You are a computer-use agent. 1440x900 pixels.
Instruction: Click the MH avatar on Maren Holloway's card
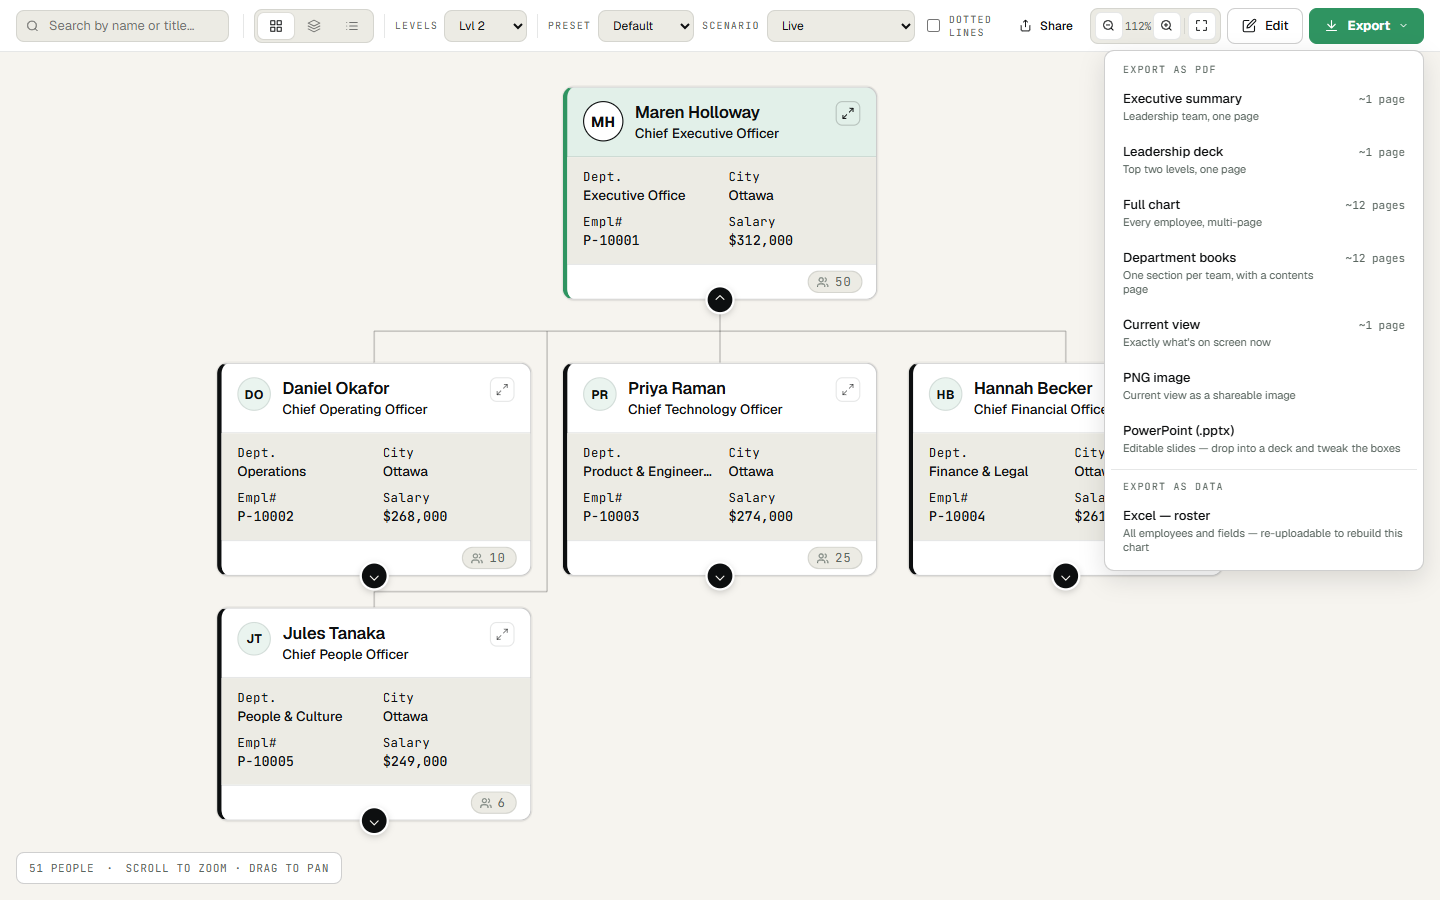[603, 122]
